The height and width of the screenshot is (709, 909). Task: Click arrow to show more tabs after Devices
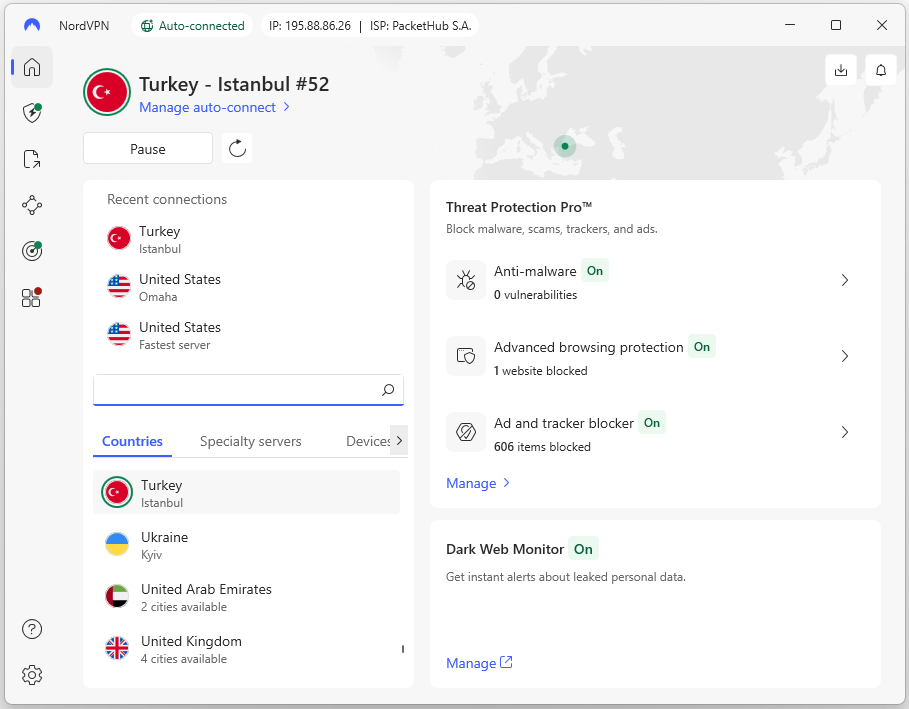(x=399, y=440)
